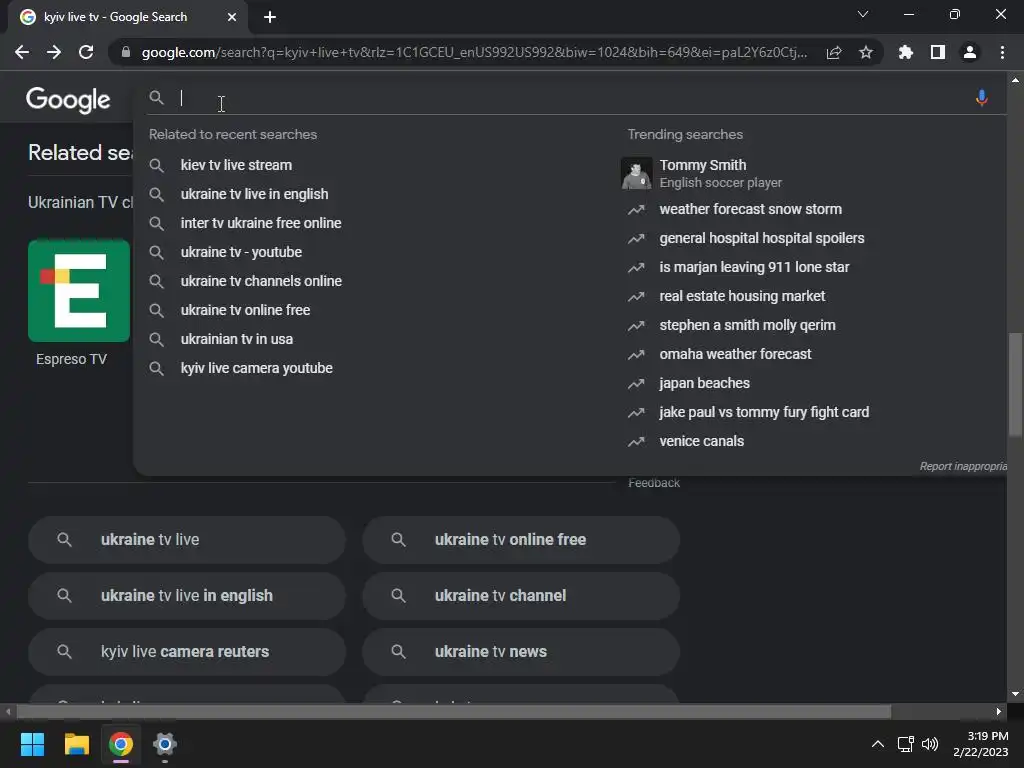Select trending is marjan leaving 911 lone star
1024x768 pixels.
click(x=754, y=267)
